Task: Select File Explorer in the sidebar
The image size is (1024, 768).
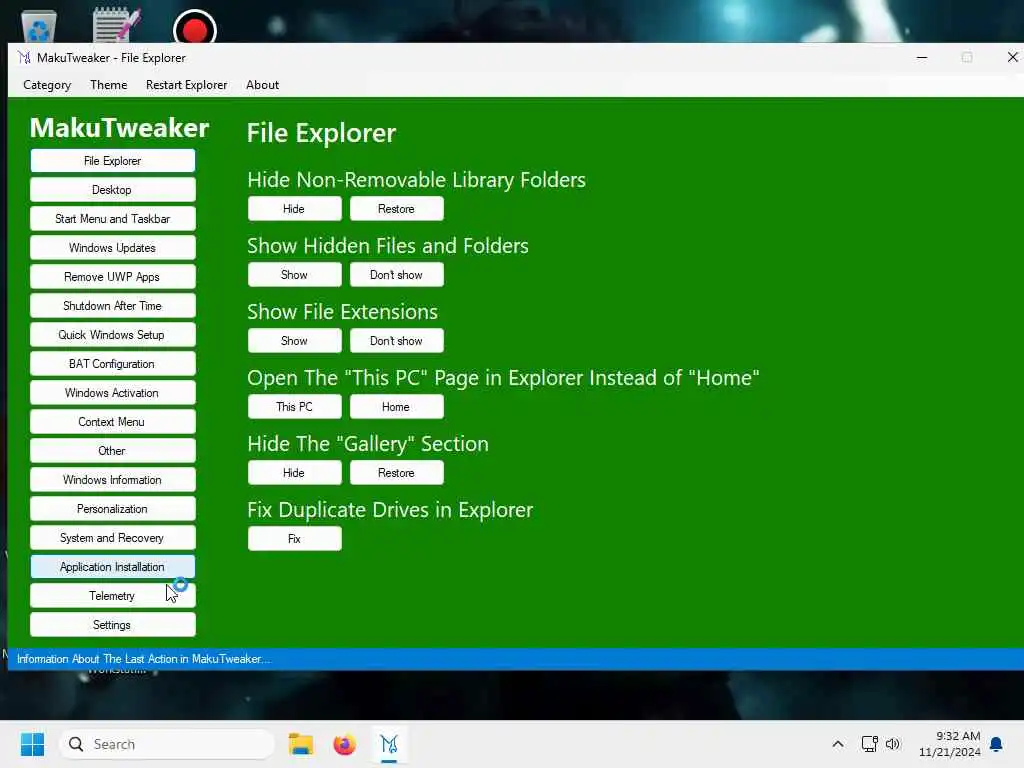Action: pos(112,161)
